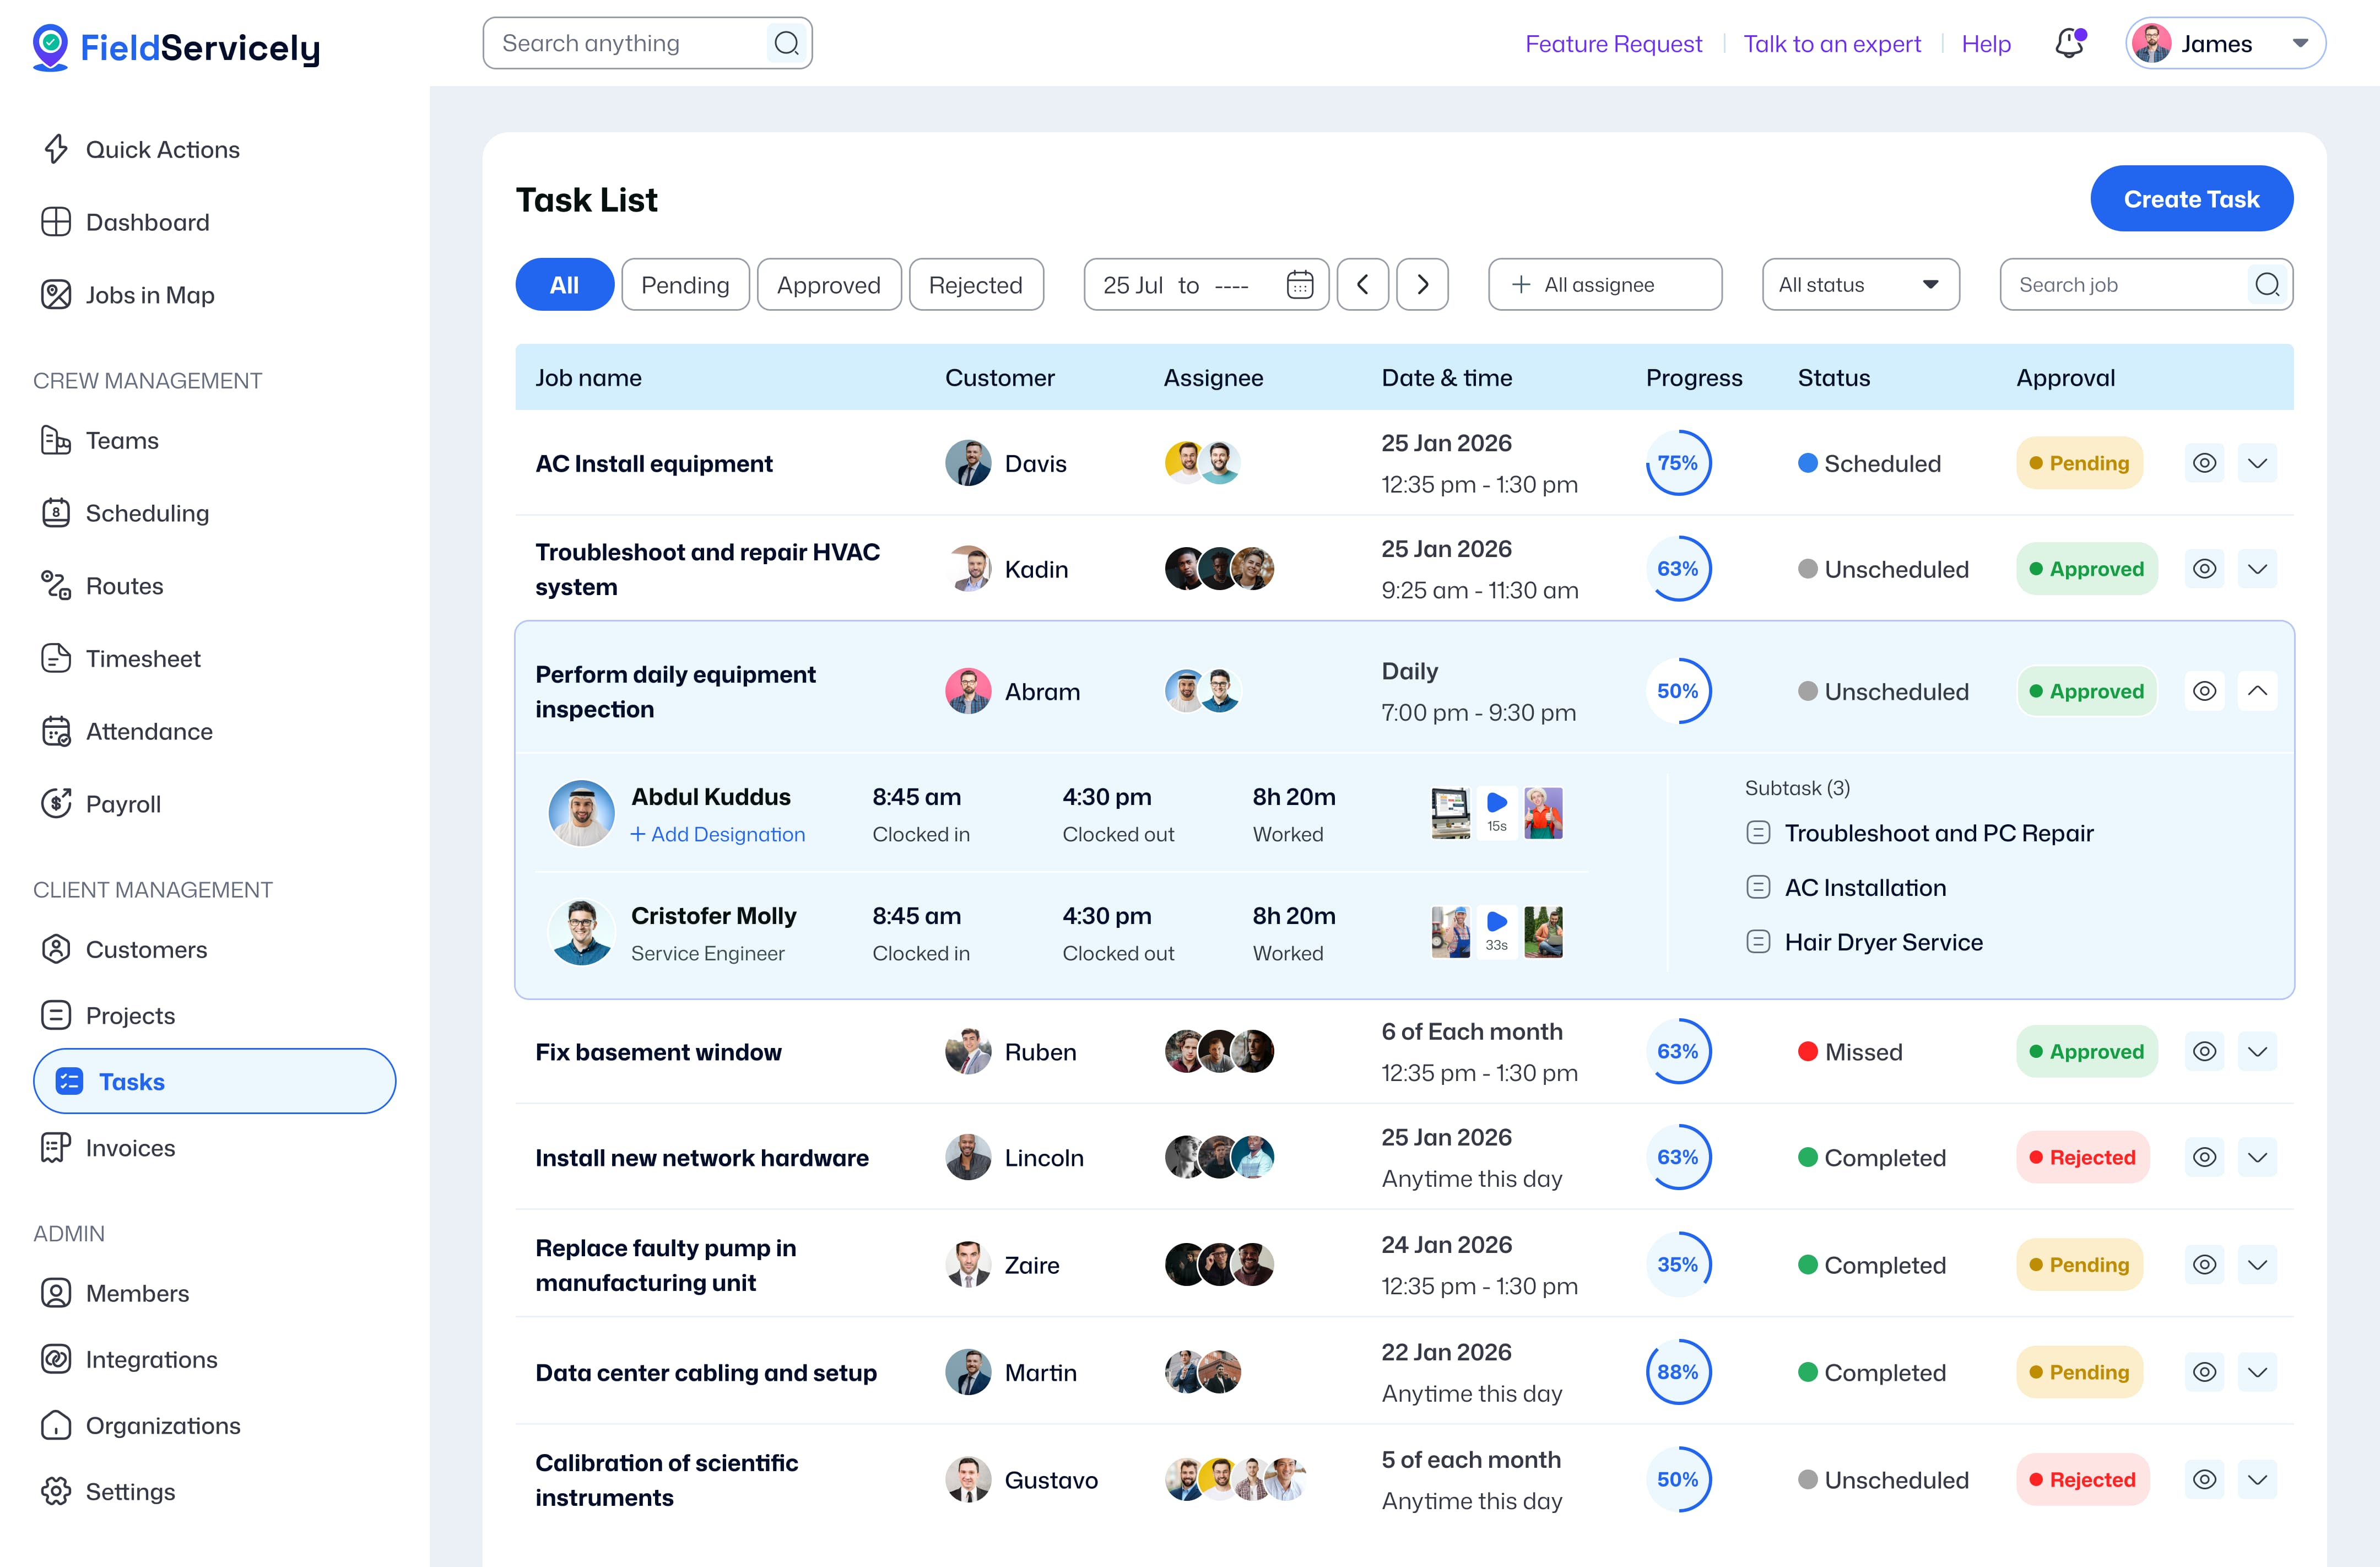Click eye icon for Fix basement window
The height and width of the screenshot is (1567, 2380).
click(x=2204, y=1051)
